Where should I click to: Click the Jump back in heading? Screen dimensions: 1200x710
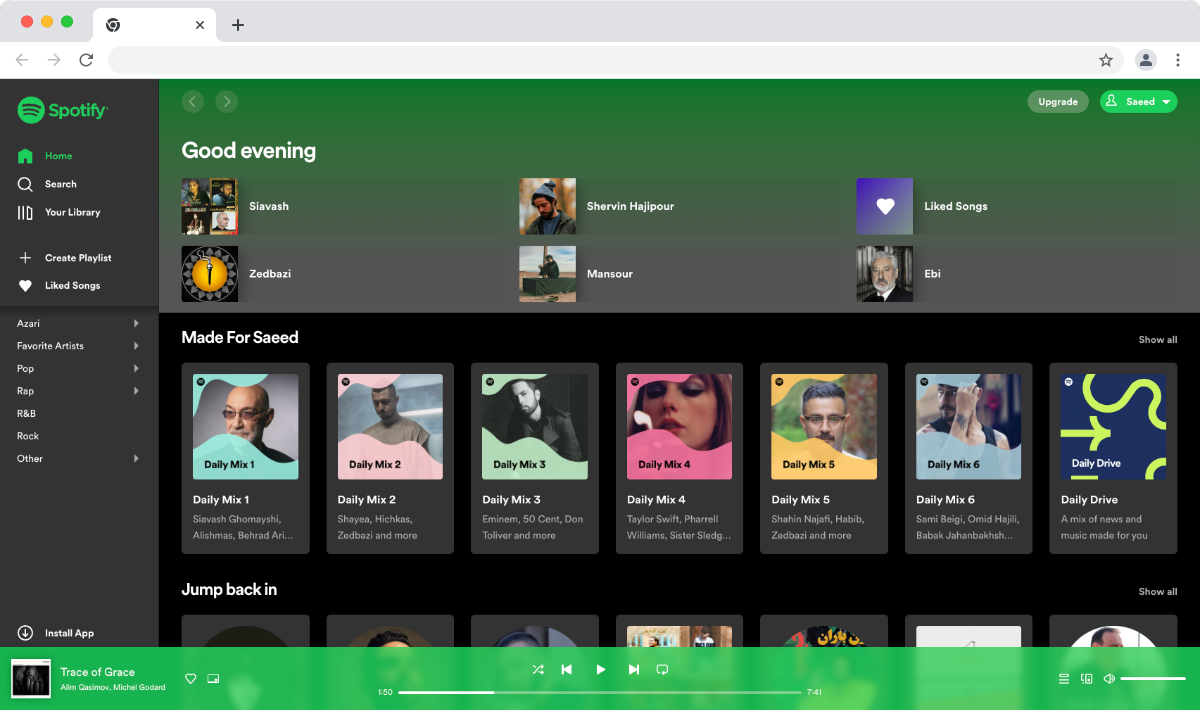coord(229,590)
